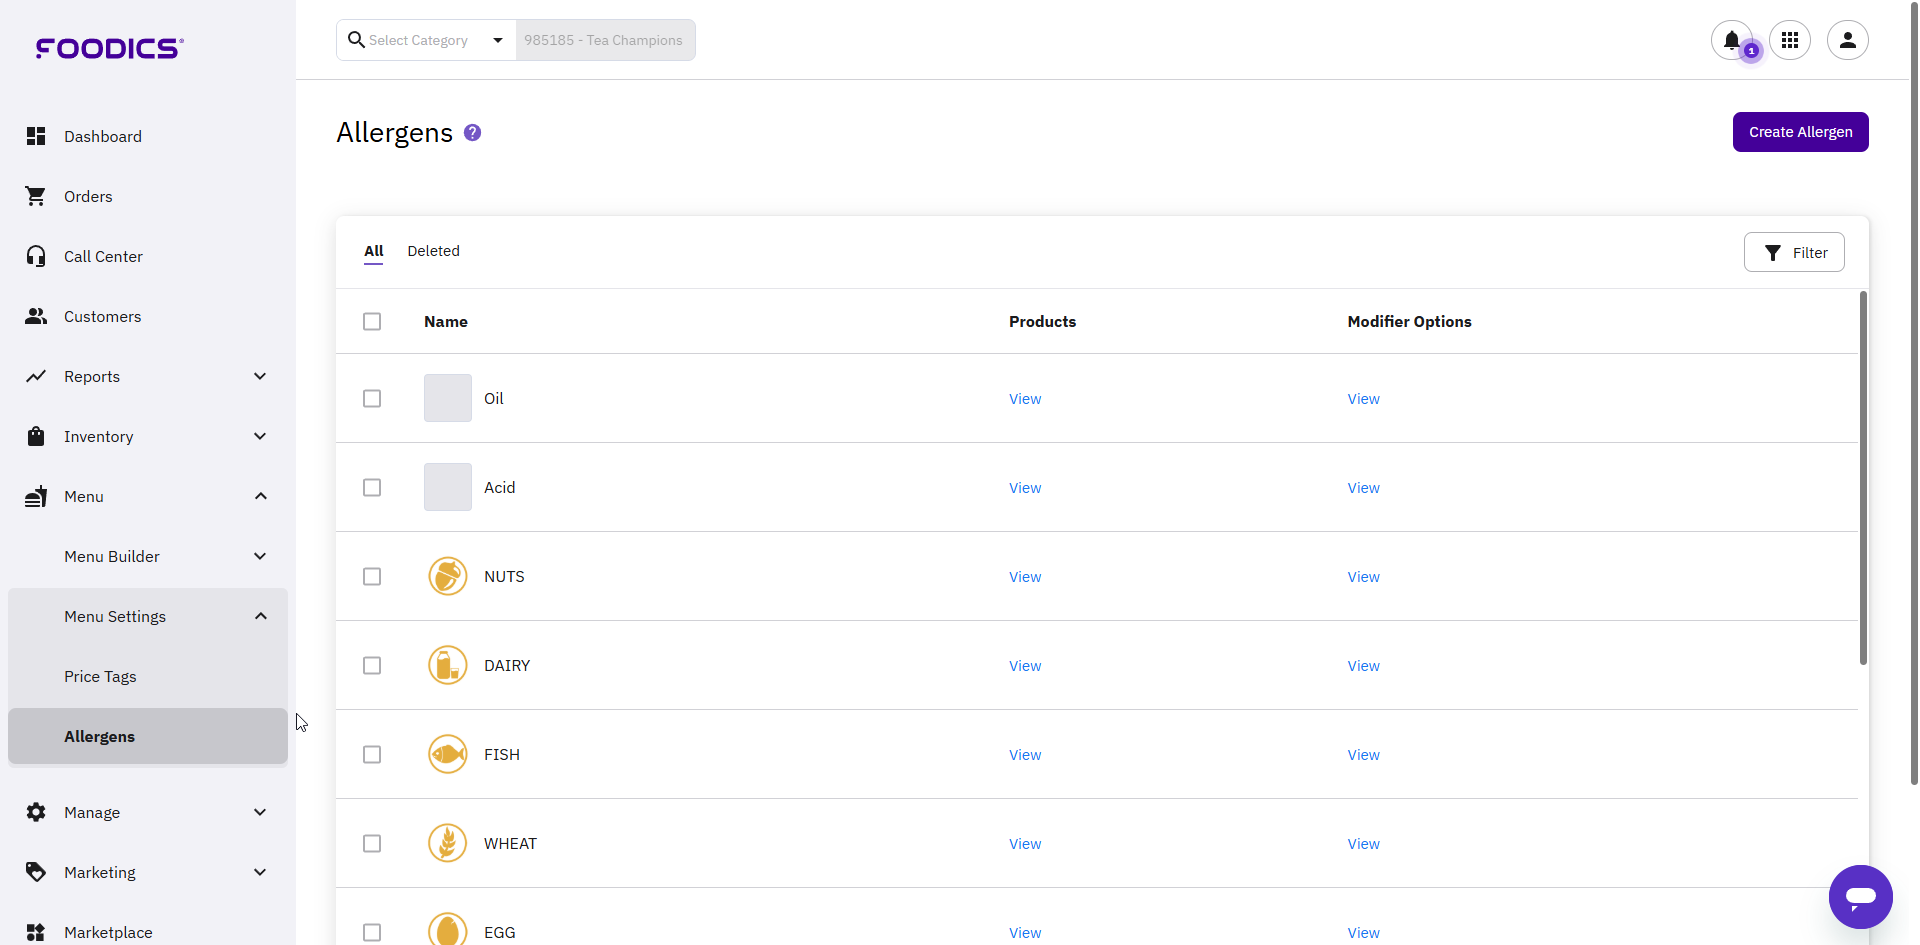Viewport: 1920px width, 945px height.
Task: Check the box for the Oil allergen
Action: click(372, 399)
